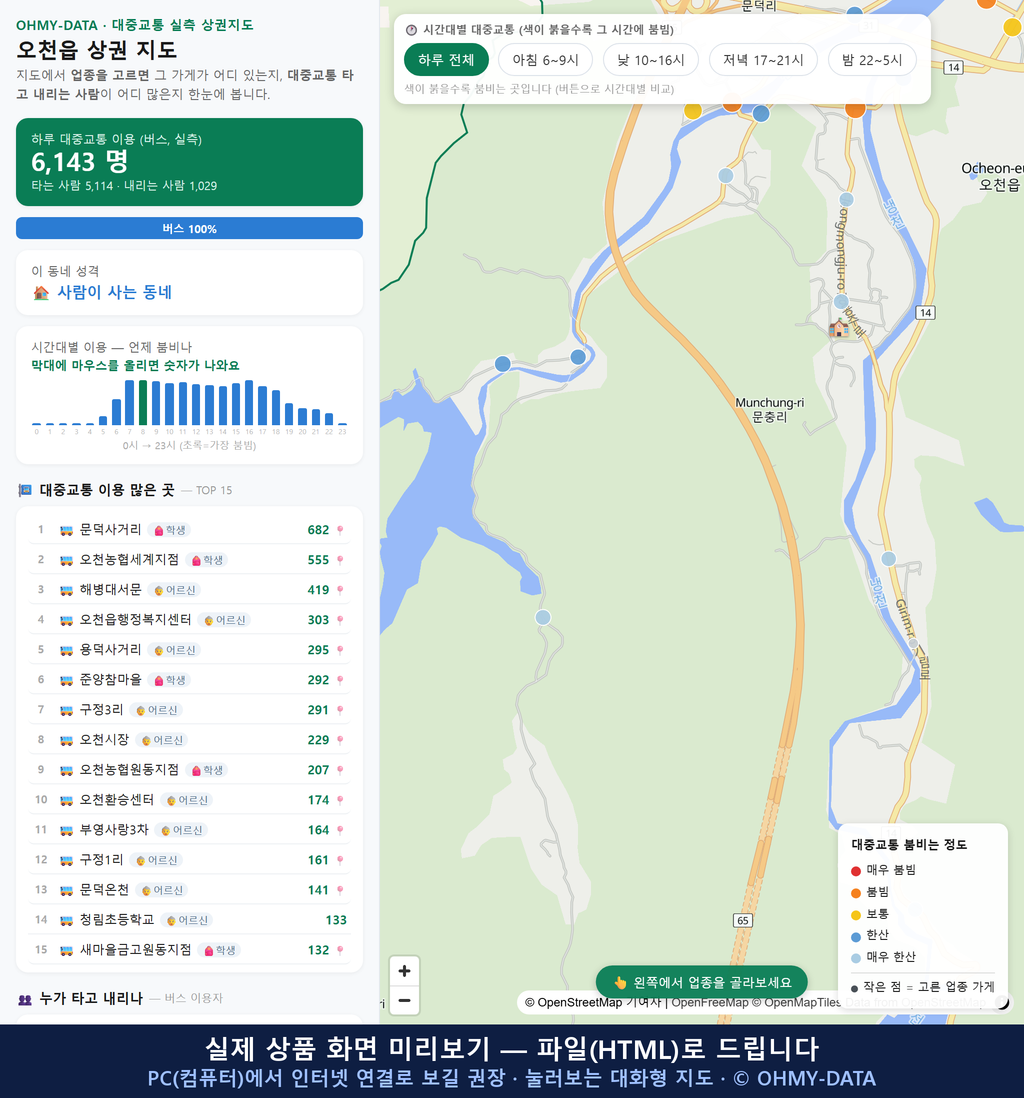The image size is (1024, 1098).
Task: Click the orange 붐빔 legend swatch
Action: coord(856,893)
